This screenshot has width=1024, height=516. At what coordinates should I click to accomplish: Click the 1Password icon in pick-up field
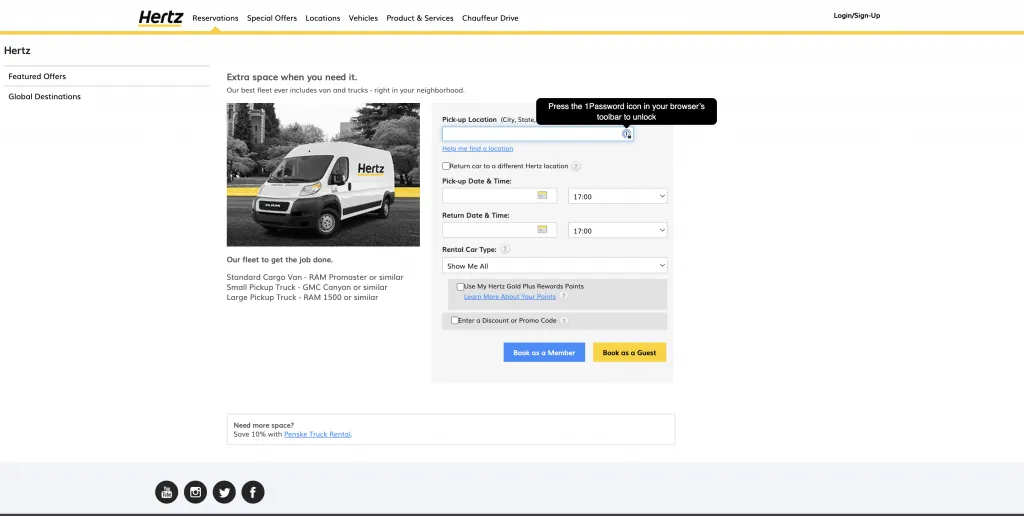tap(626, 134)
